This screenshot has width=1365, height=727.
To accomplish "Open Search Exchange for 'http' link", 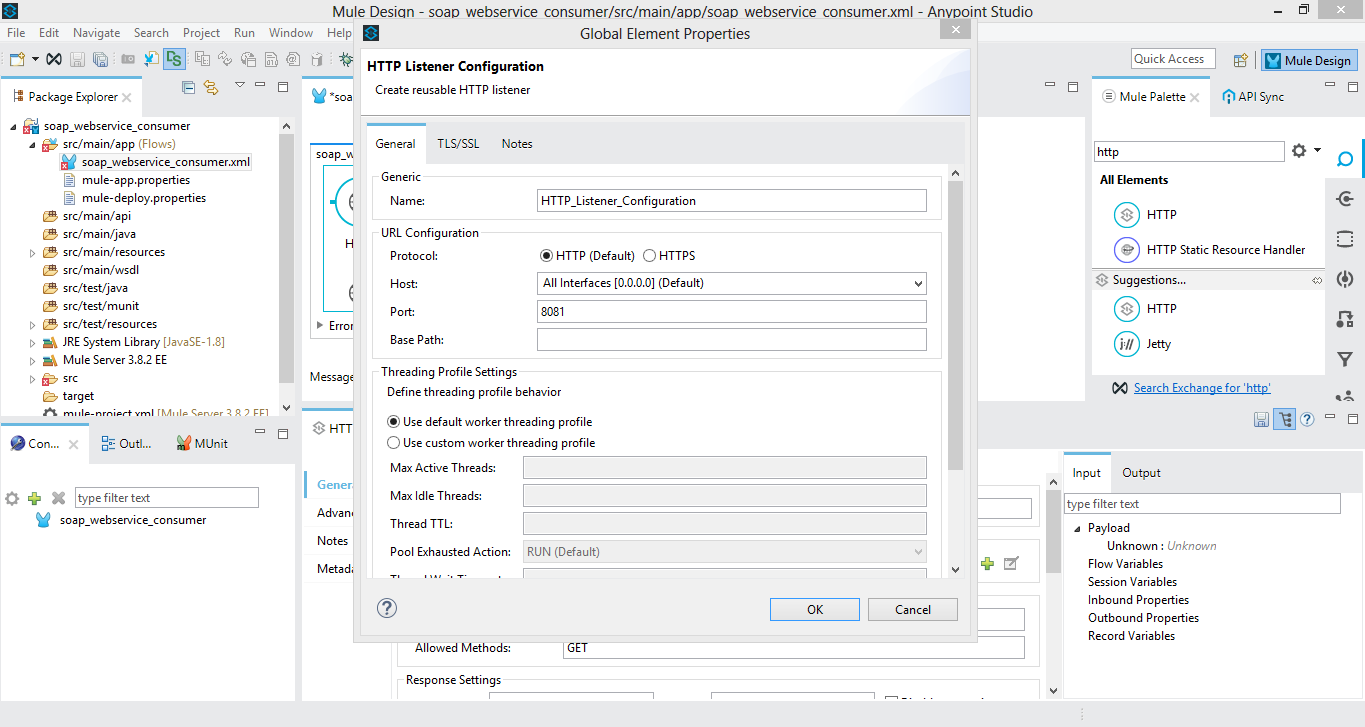I will [1201, 388].
